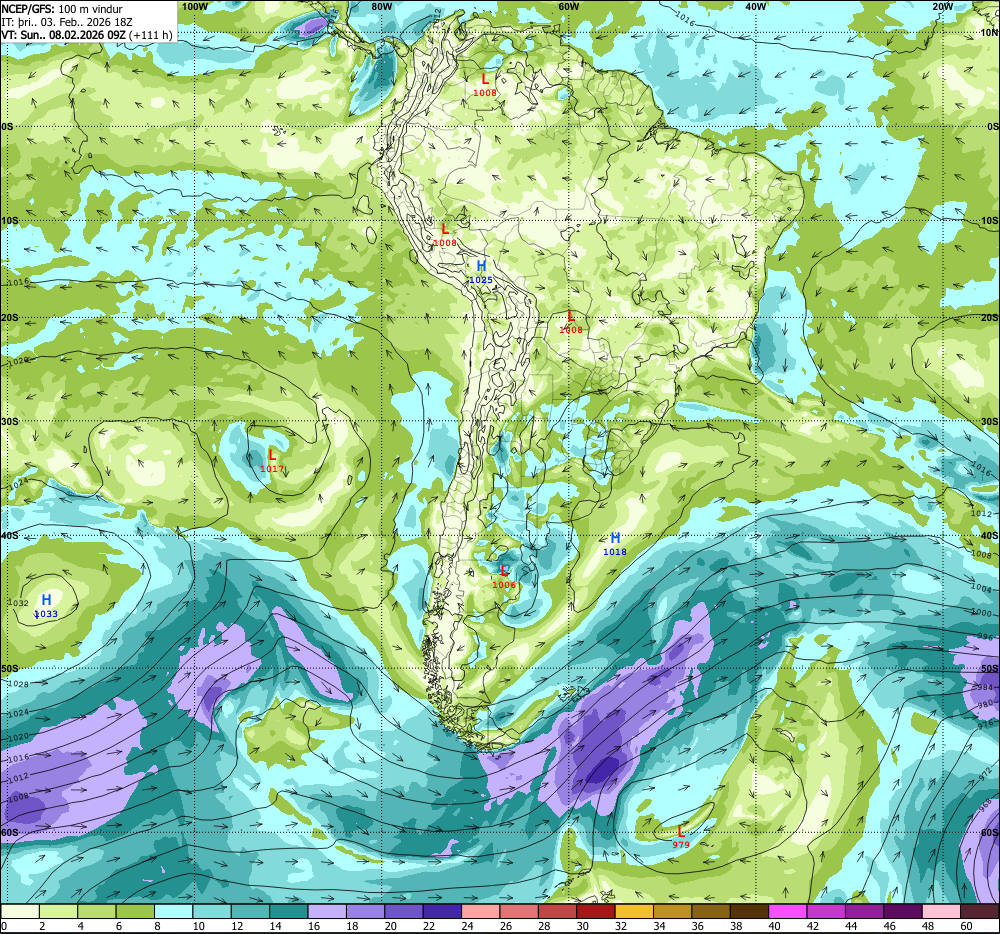Click the 100W longitude label
This screenshot has width=1000, height=934.
(x=195, y=6)
